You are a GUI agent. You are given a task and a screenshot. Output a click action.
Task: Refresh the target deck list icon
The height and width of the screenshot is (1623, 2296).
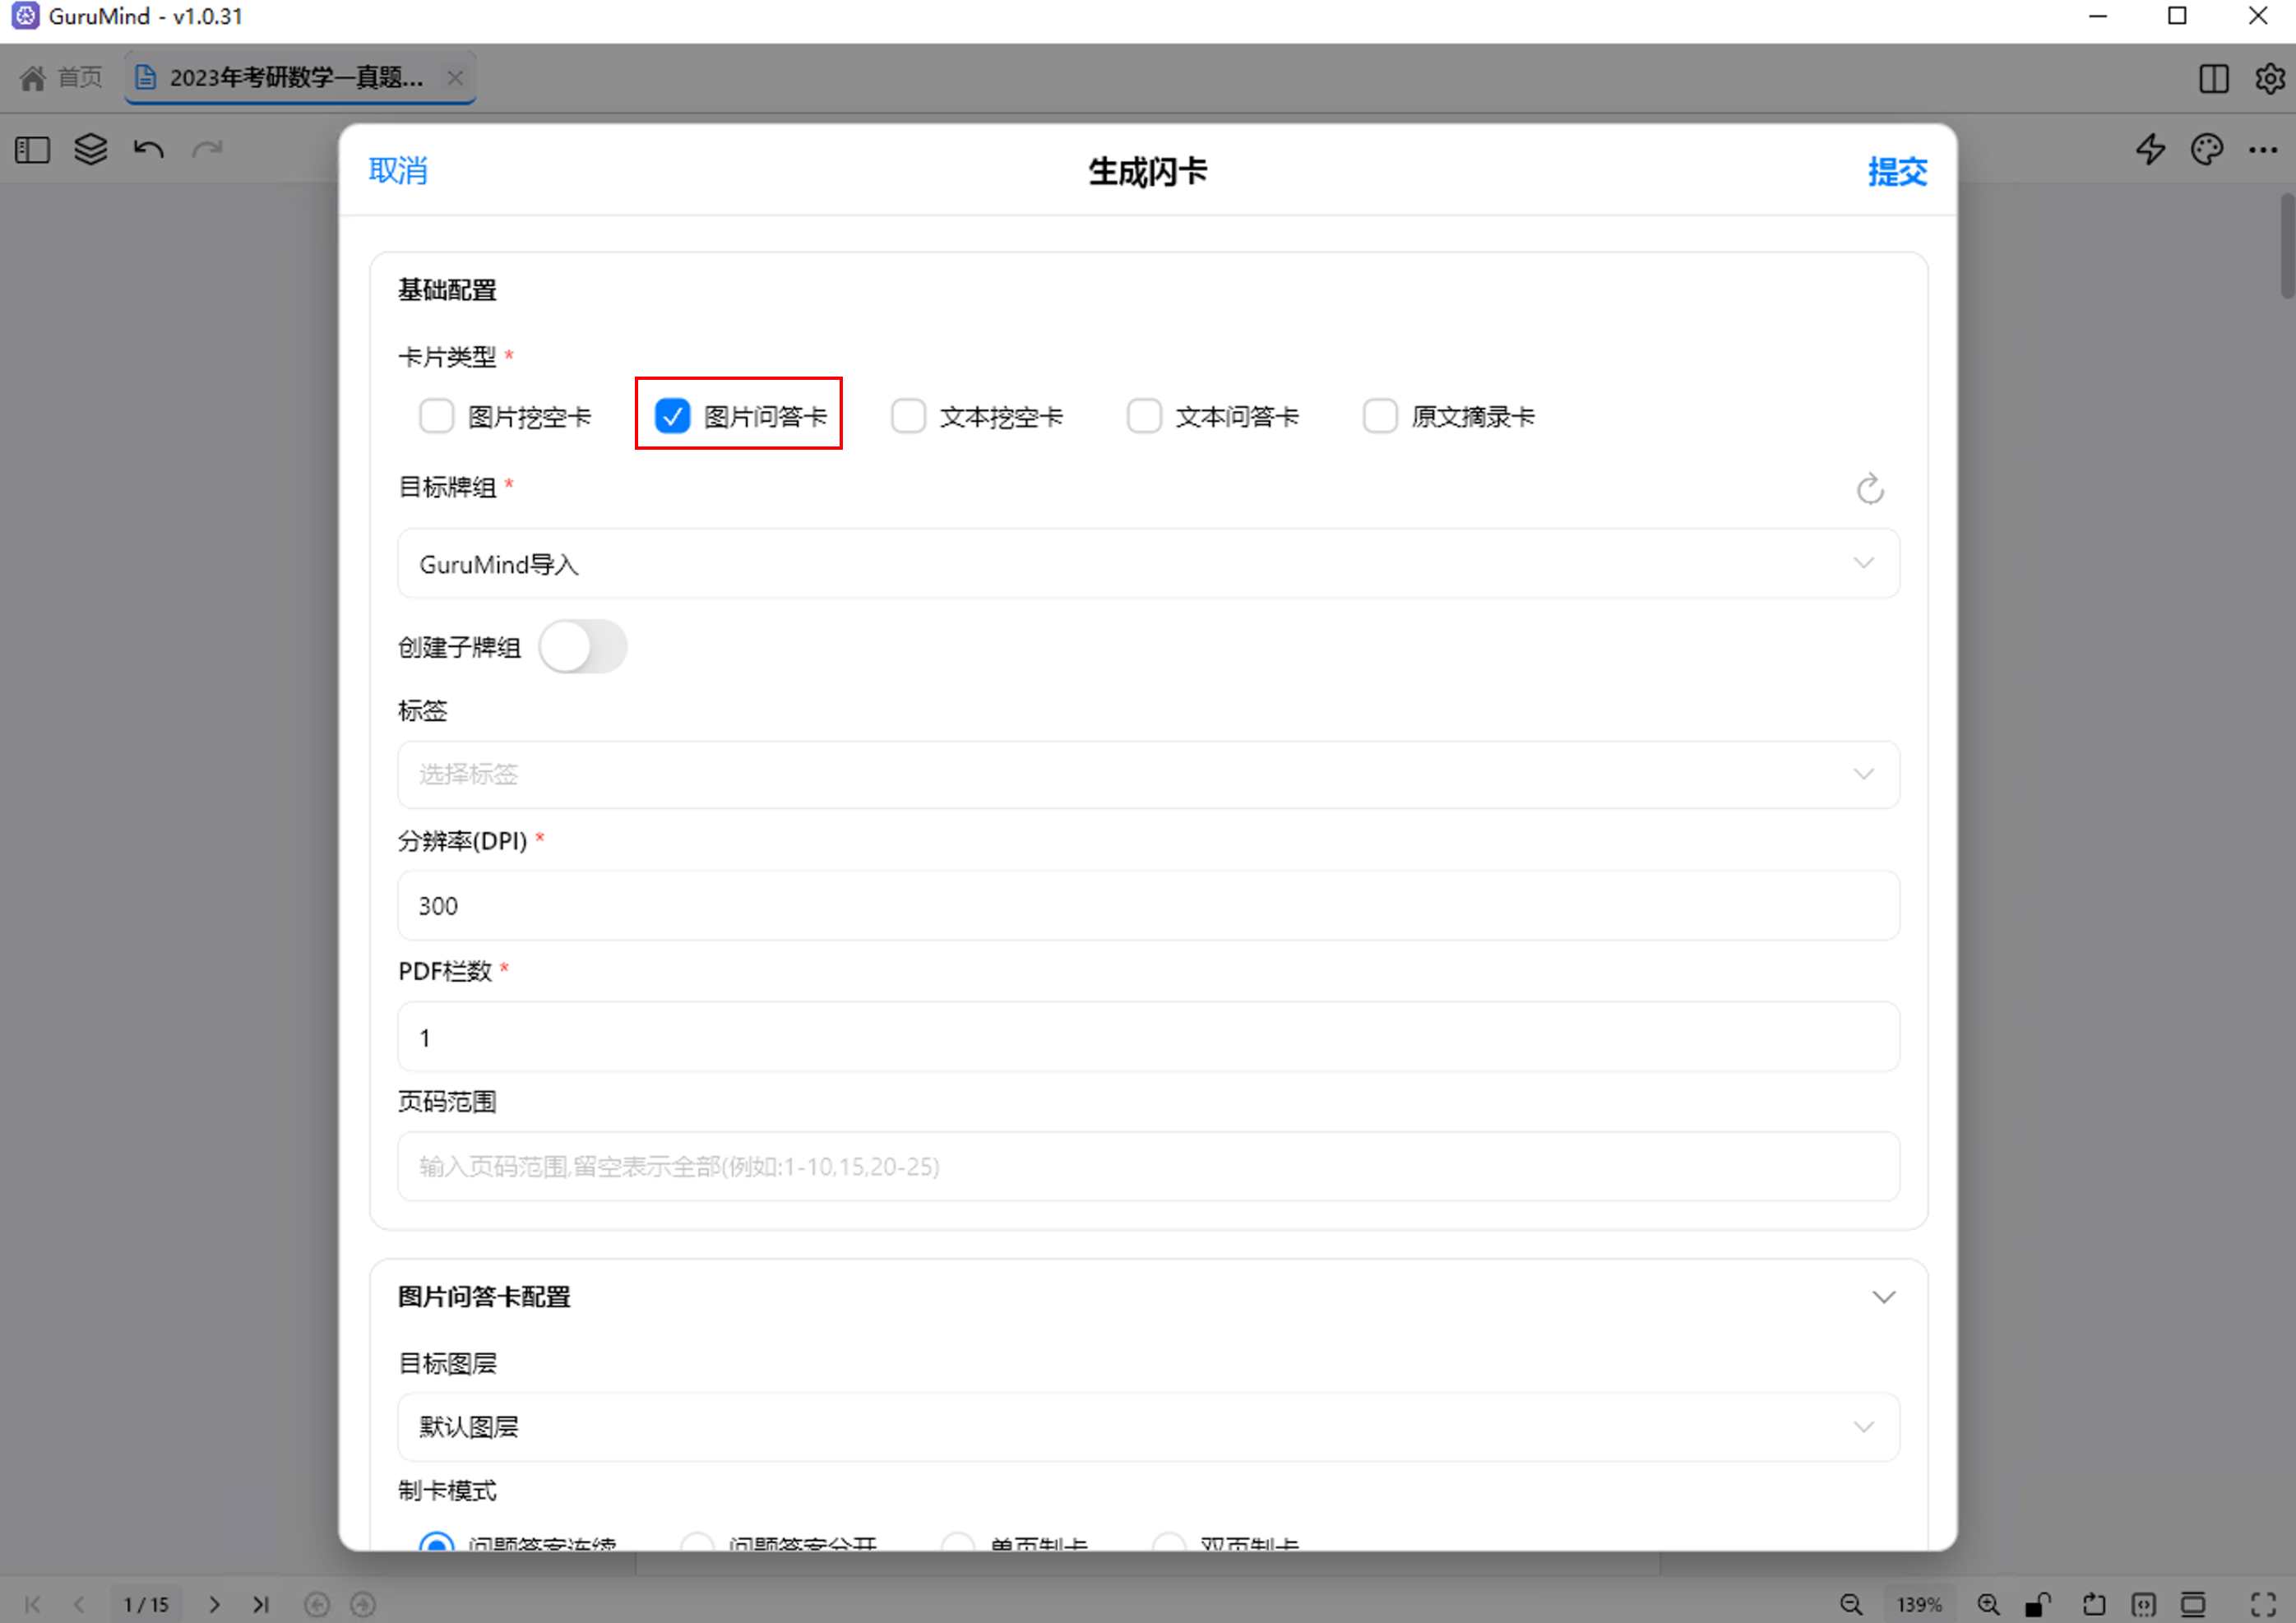pyautogui.click(x=1869, y=489)
